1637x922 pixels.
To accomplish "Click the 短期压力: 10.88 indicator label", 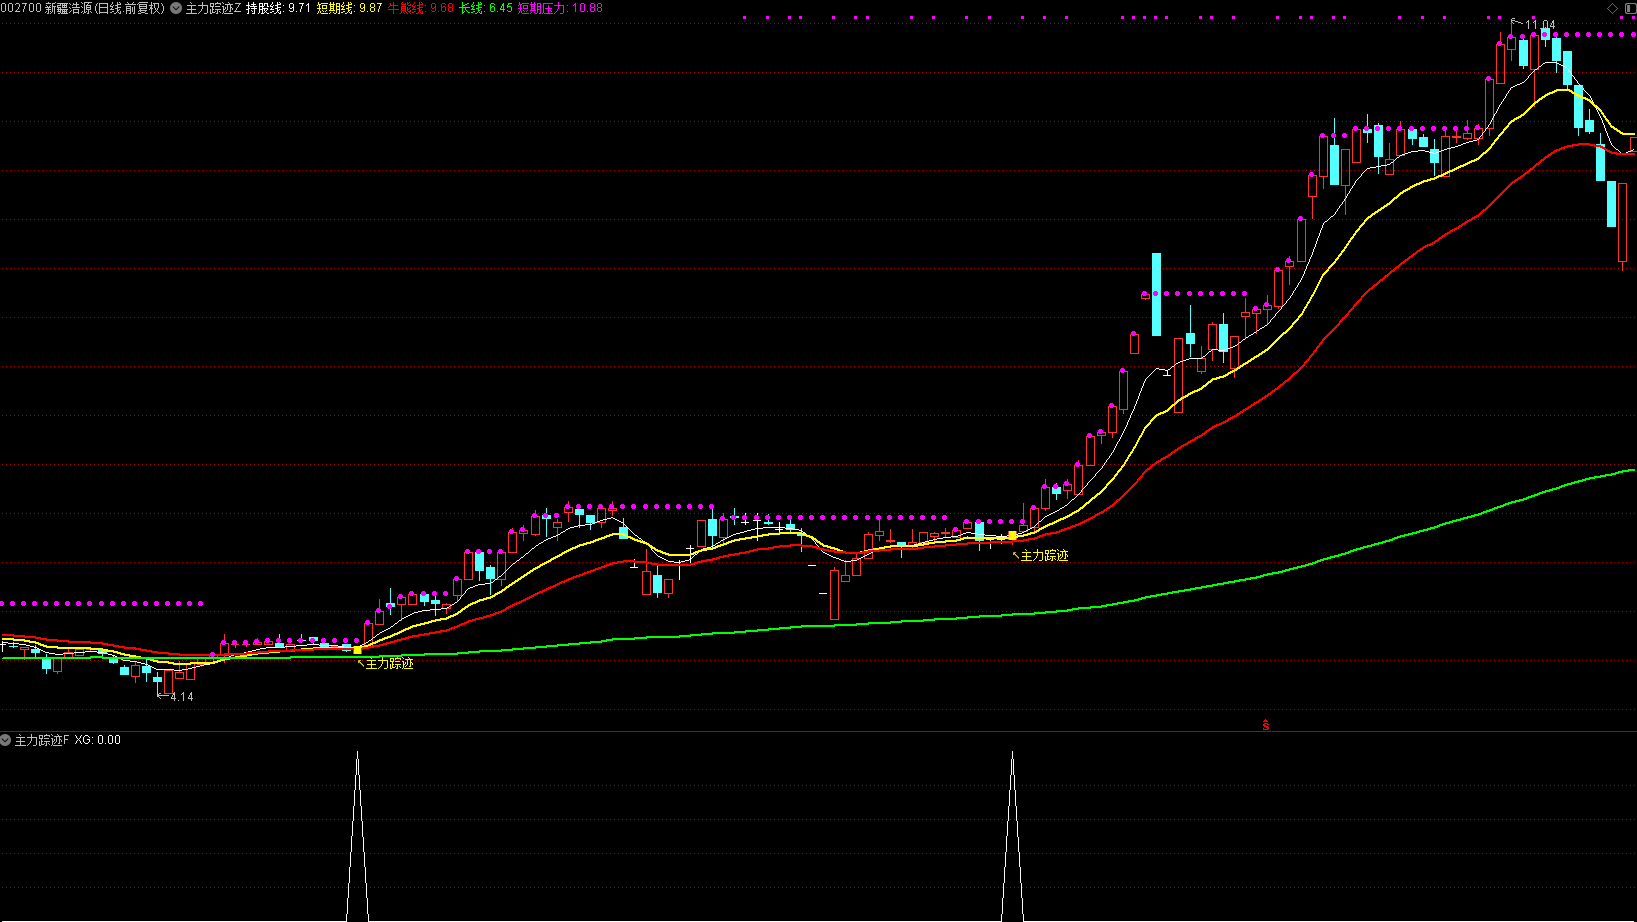I will point(560,8).
